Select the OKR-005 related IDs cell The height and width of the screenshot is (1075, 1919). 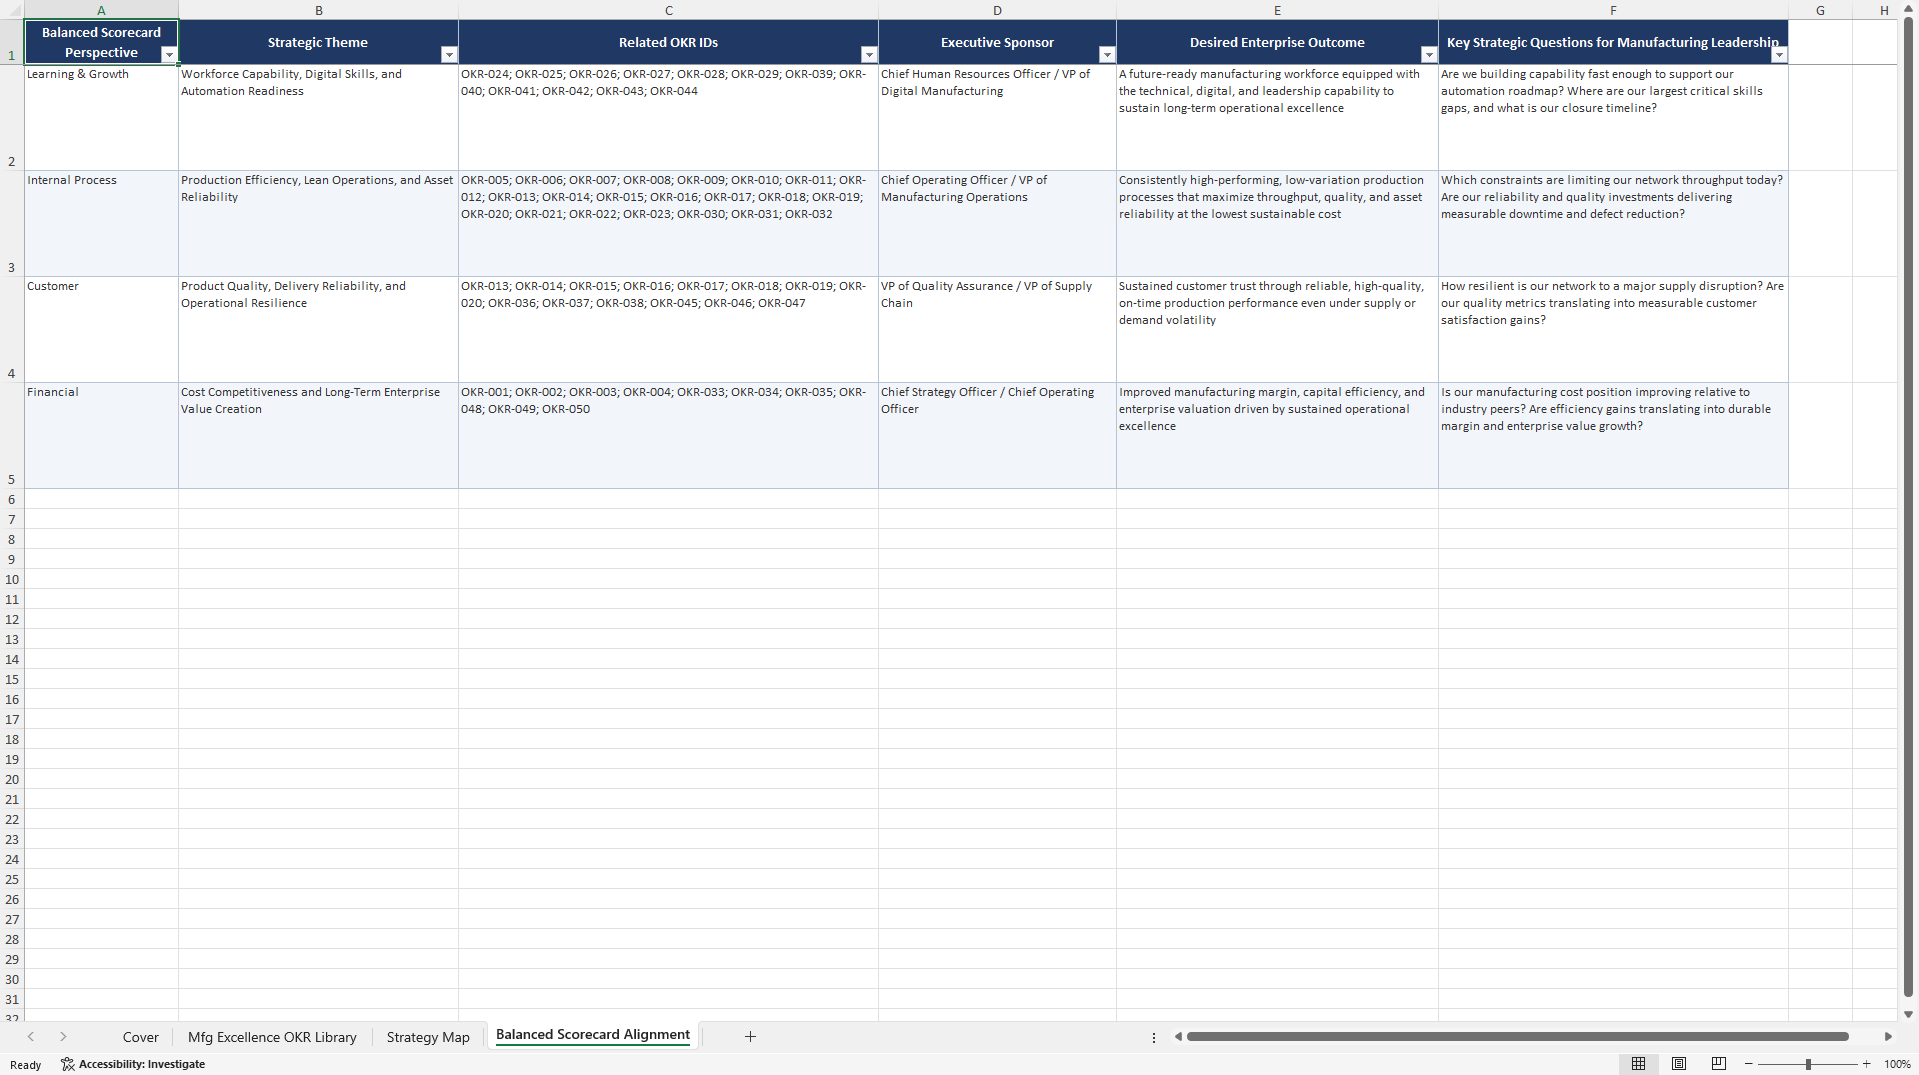pyautogui.click(x=668, y=224)
